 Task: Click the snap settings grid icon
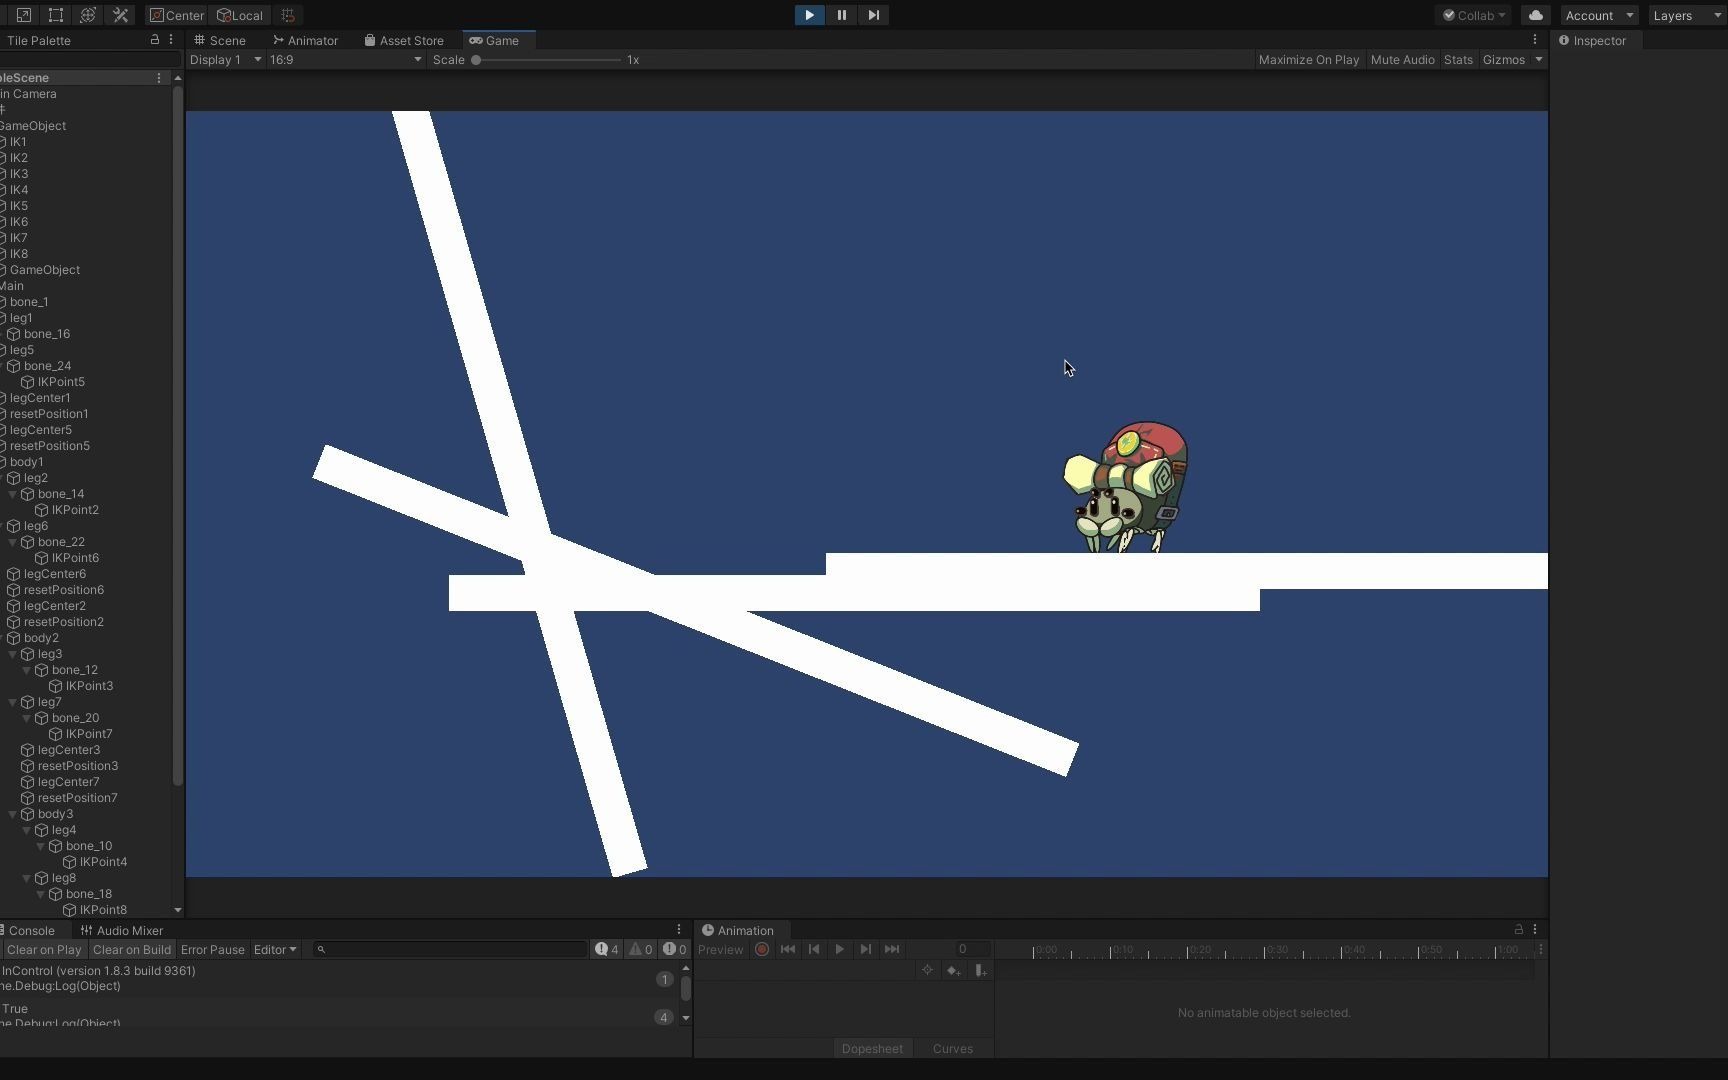[x=288, y=15]
